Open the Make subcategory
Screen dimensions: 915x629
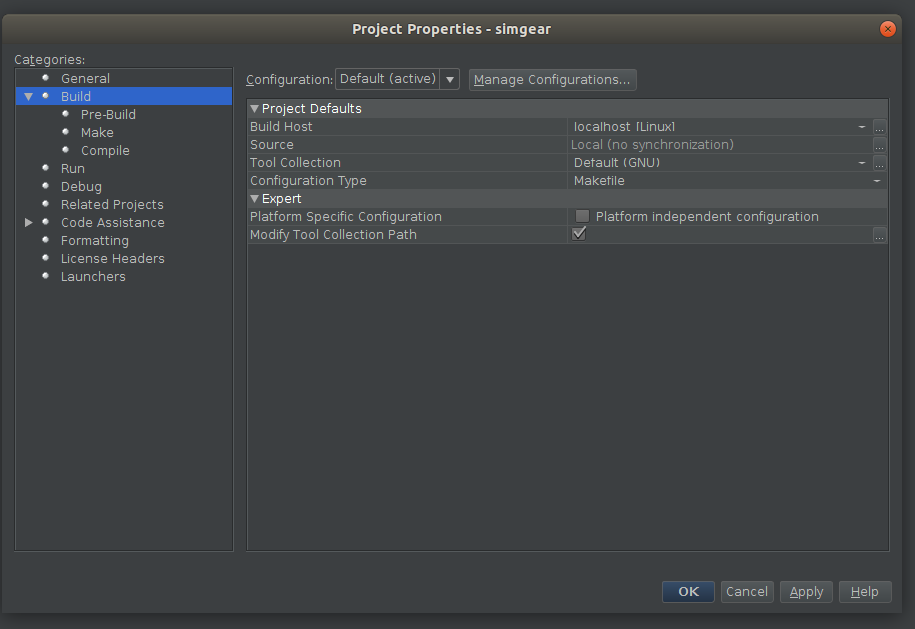pos(97,132)
